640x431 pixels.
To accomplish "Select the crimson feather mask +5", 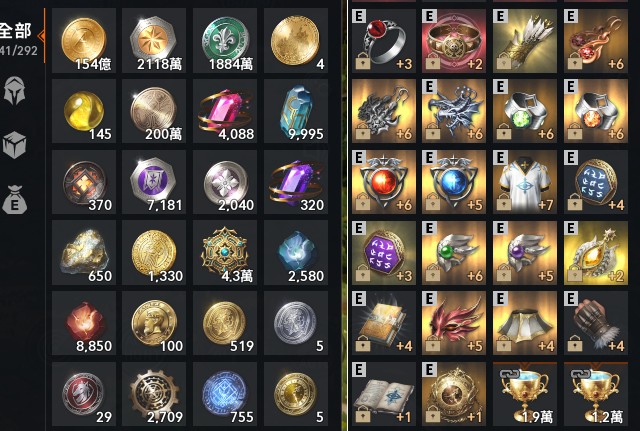I will click(454, 323).
